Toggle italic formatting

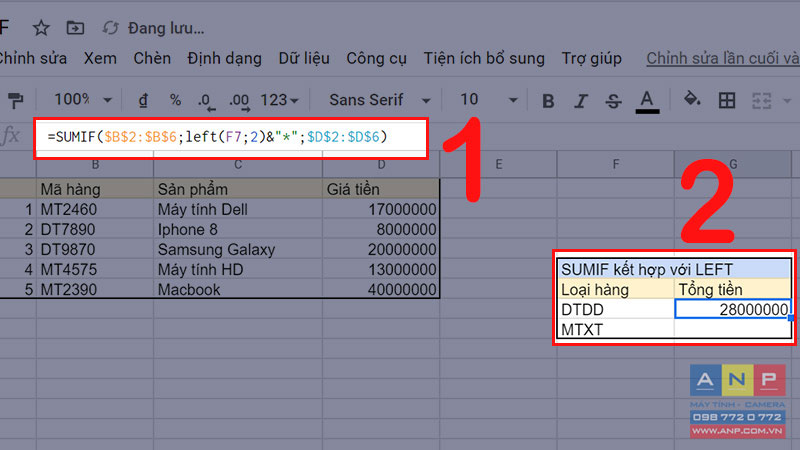581,101
